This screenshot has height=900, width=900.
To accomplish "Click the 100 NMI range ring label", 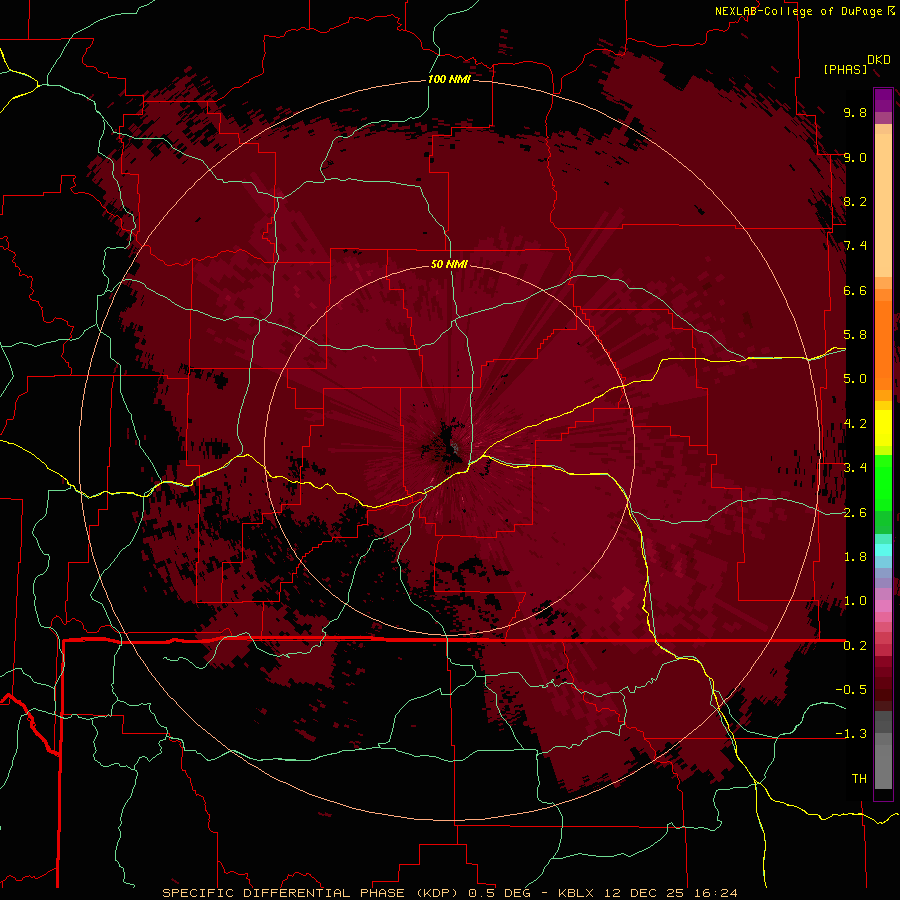I will tap(449, 79).
